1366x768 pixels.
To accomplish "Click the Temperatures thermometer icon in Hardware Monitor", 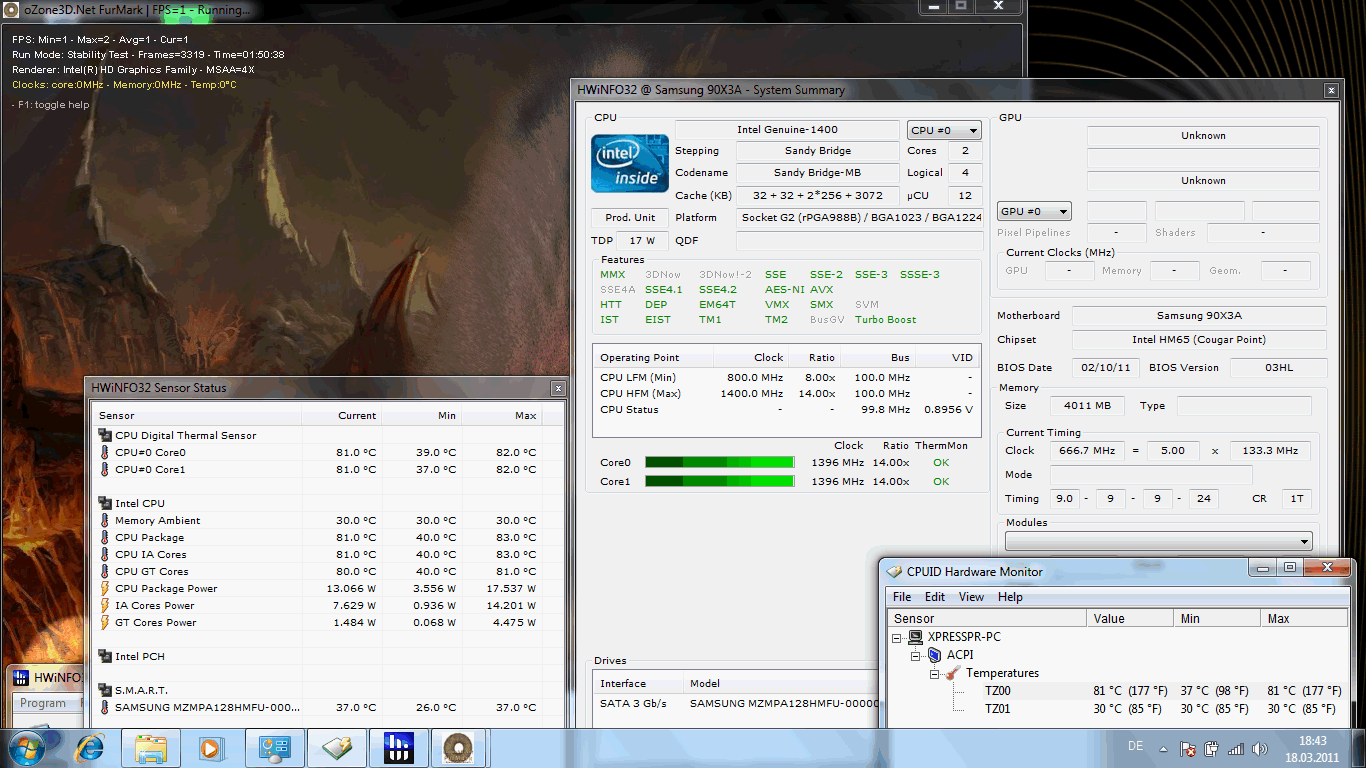I will point(953,673).
